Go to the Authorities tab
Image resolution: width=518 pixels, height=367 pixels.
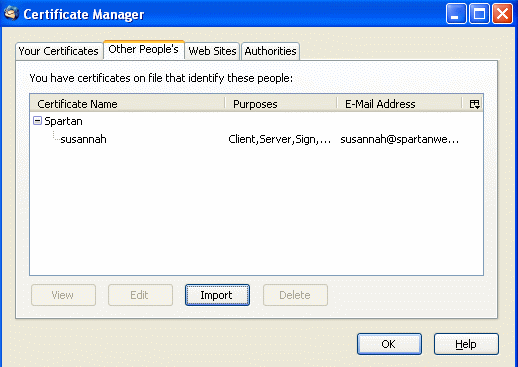270,51
